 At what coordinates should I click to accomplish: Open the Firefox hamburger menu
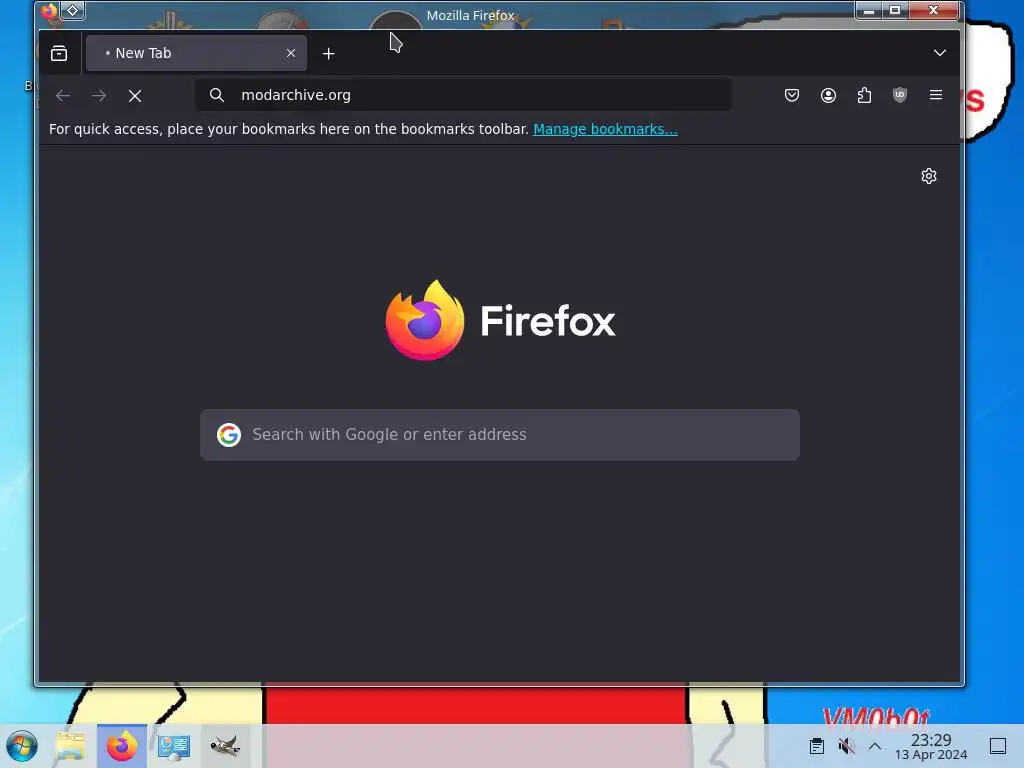[936, 95]
